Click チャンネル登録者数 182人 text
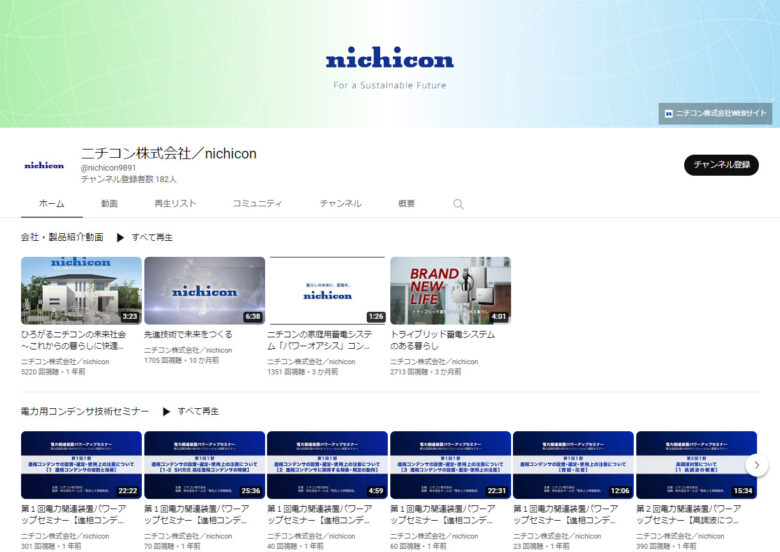 [x=129, y=179]
